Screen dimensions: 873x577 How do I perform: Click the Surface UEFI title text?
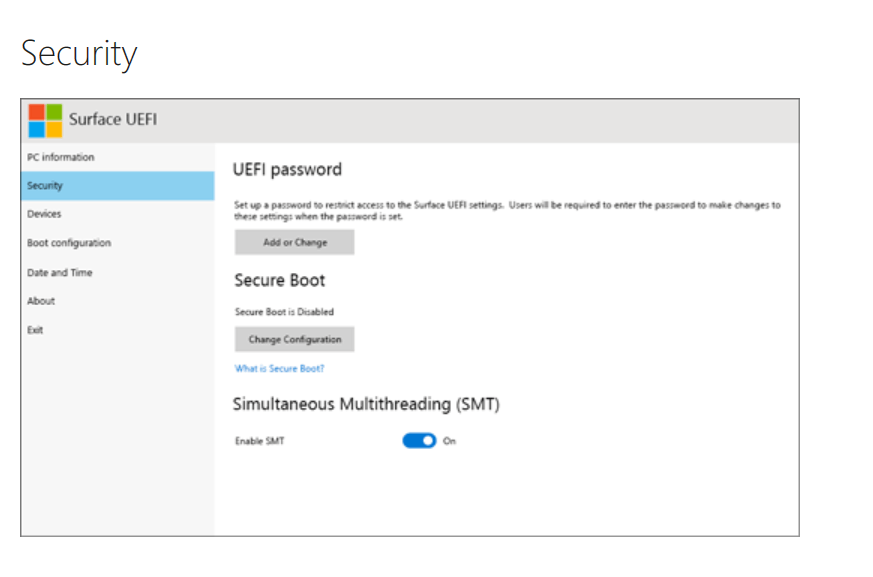pos(113,119)
